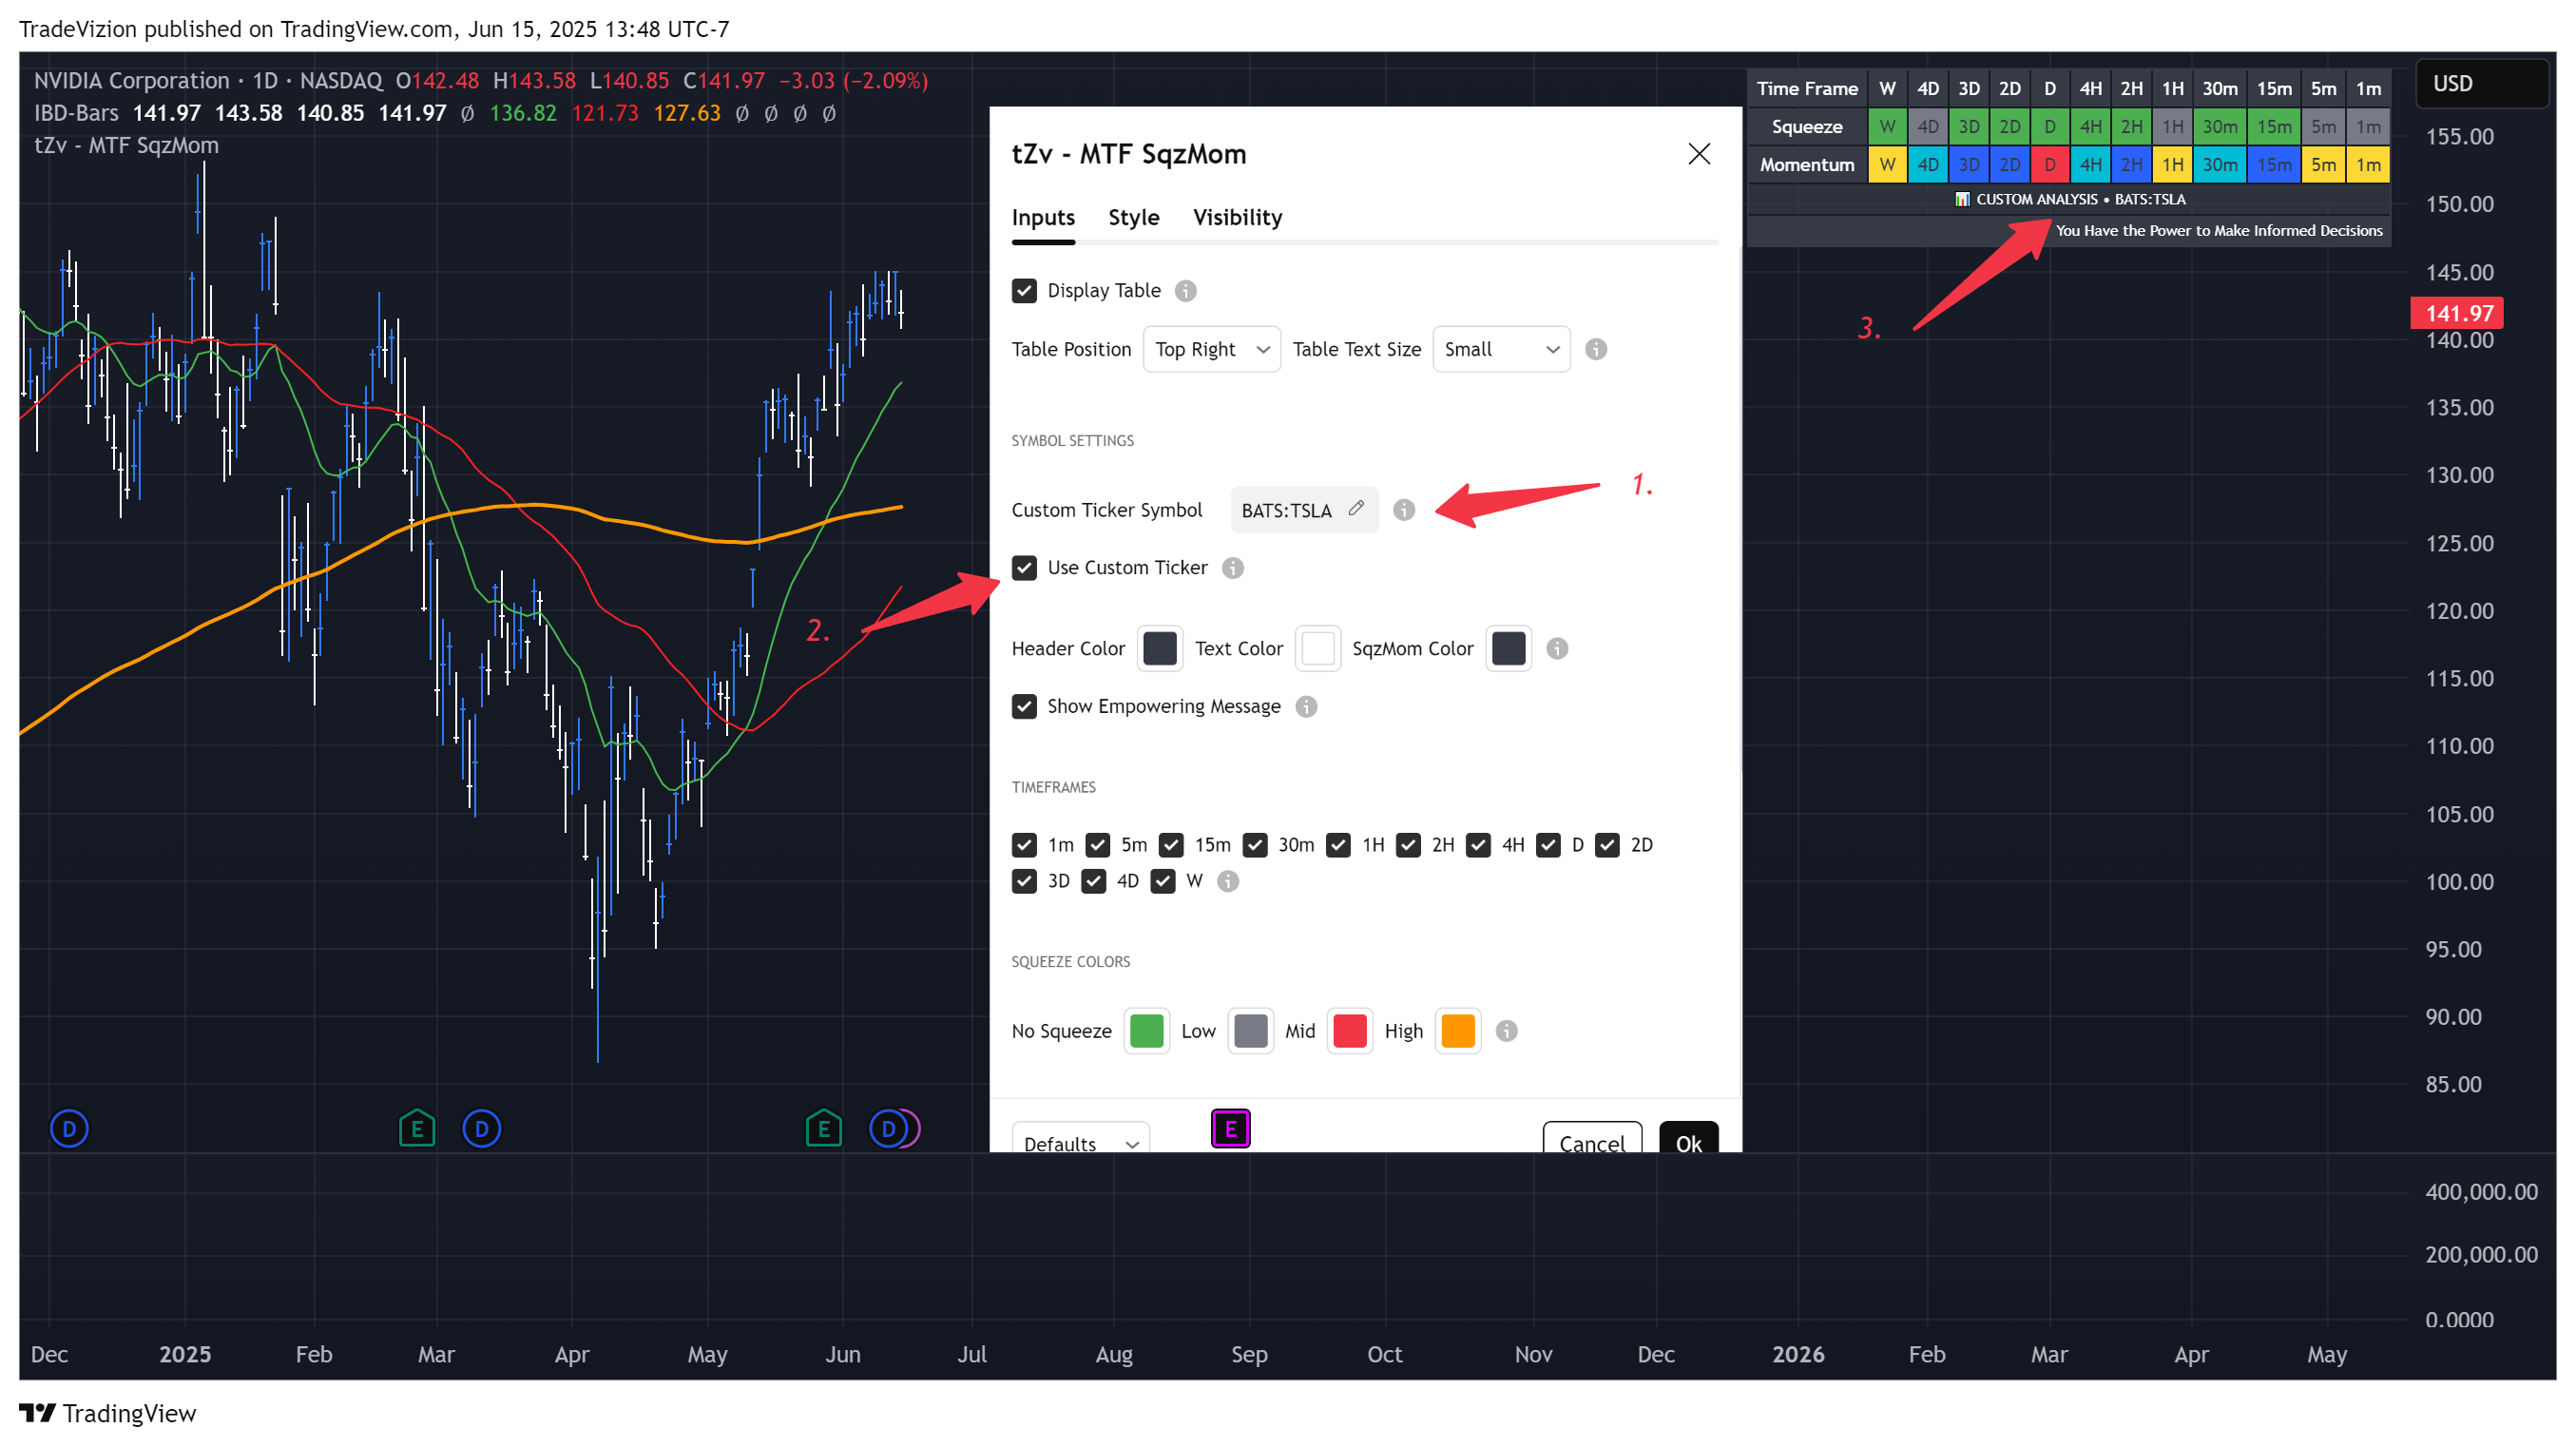2576x1447 pixels.
Task: Uncheck the D timeframe checkbox
Action: pyautogui.click(x=1548, y=845)
